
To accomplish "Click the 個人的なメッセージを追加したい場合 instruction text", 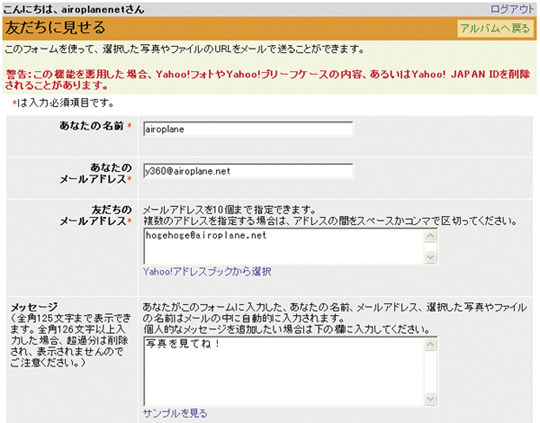I will 287,330.
